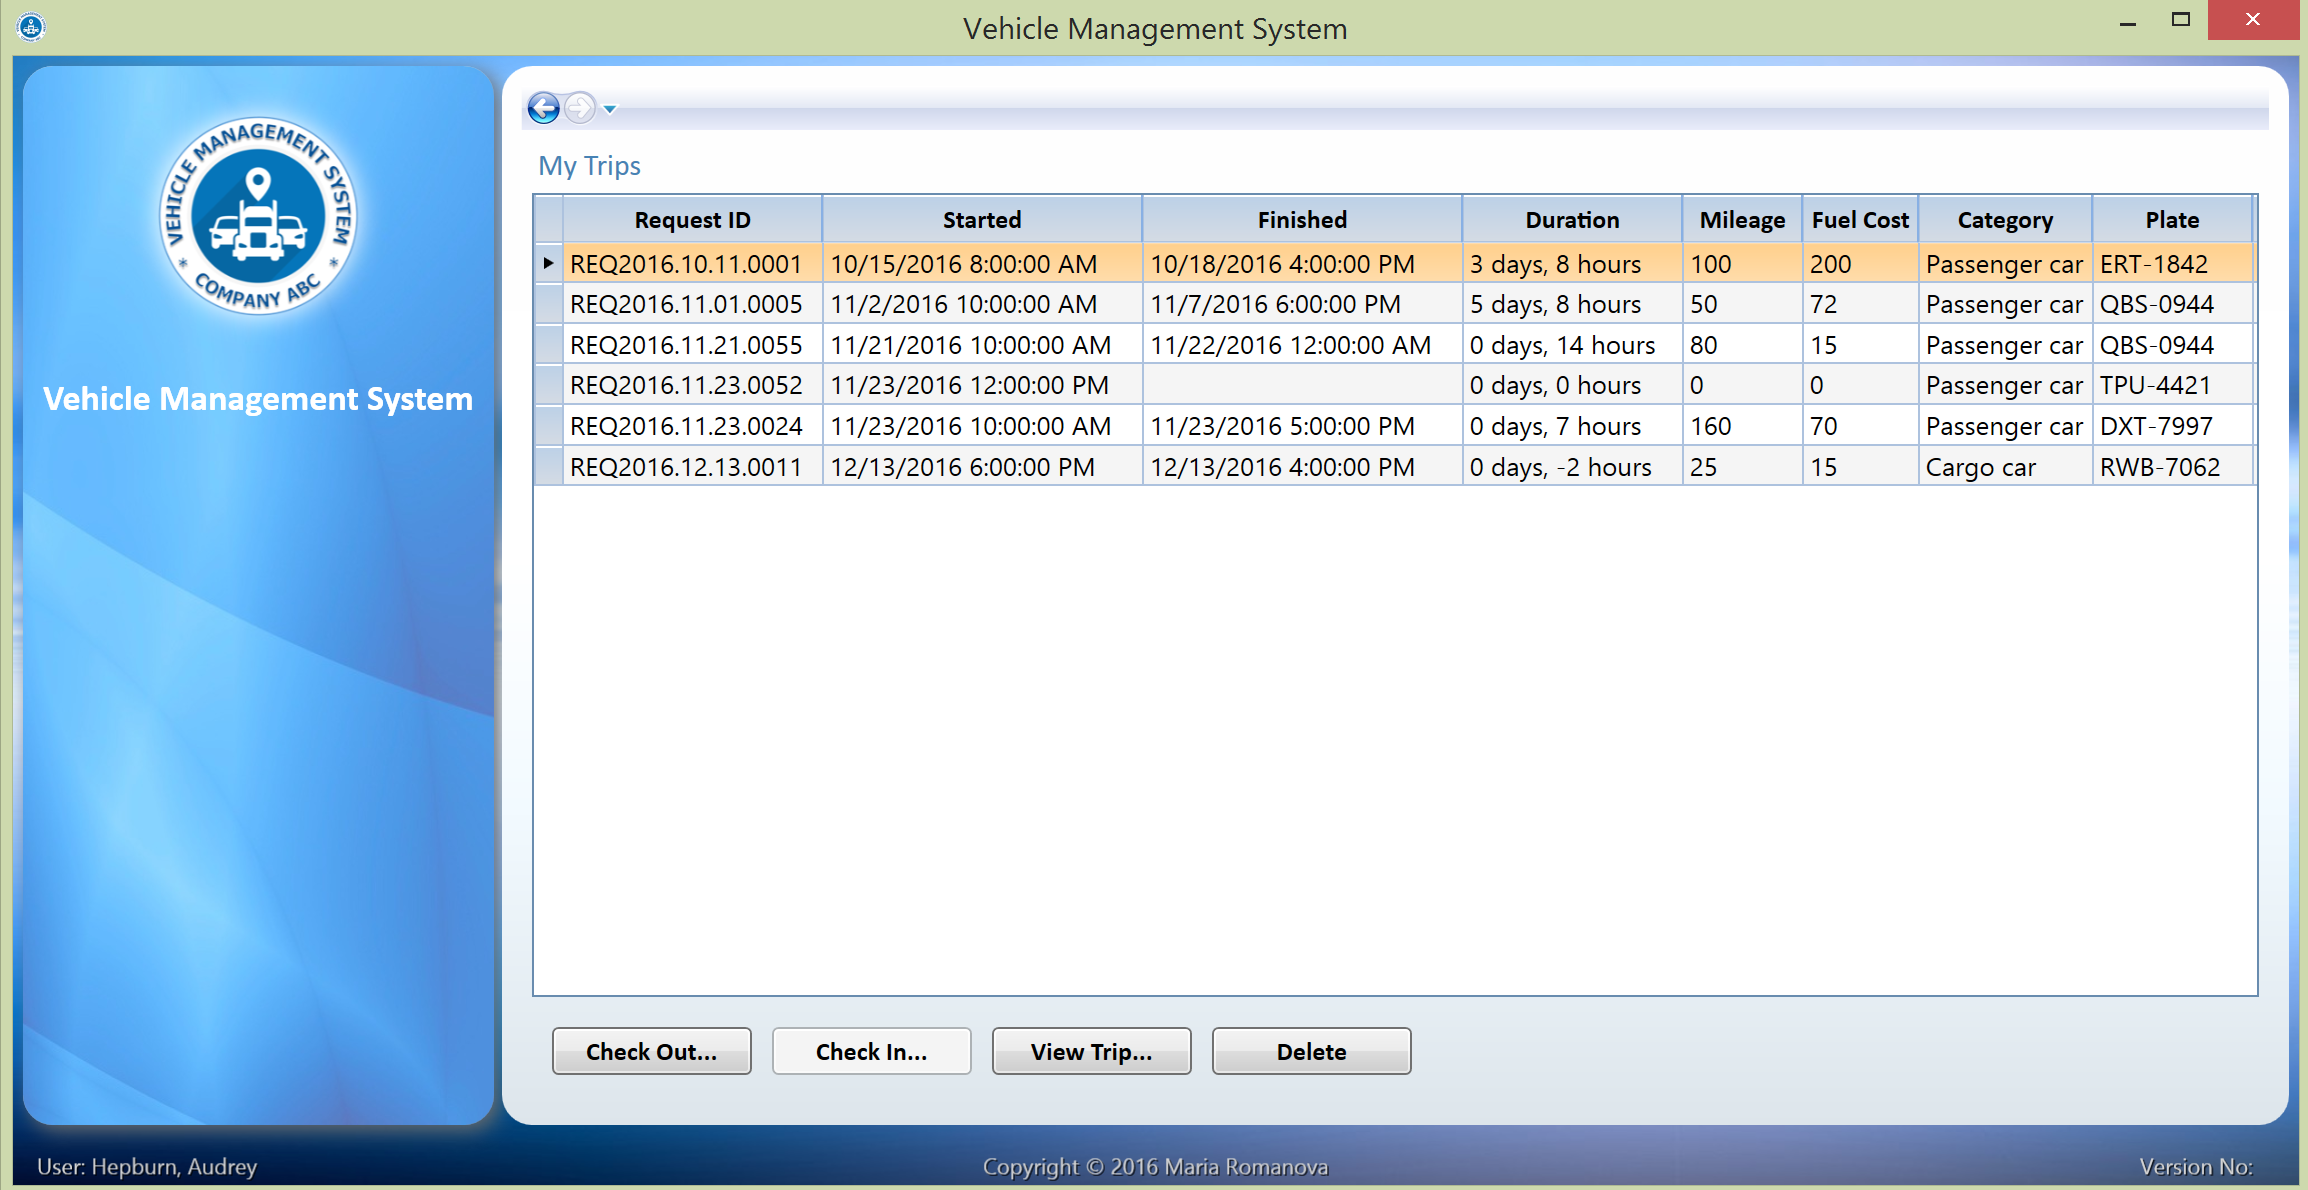Click the forward navigation arrow
Screen dimensions: 2308x1190
point(579,108)
